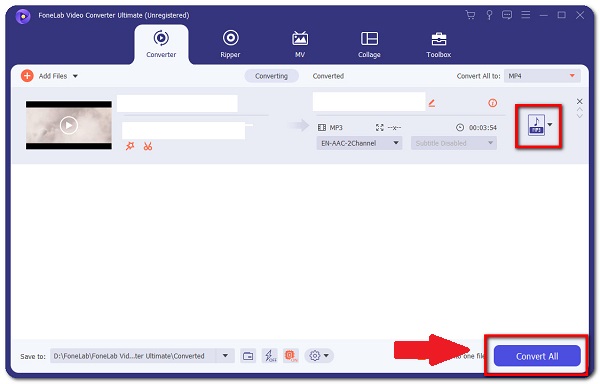
Task: Click the key register icon
Action: pos(489,15)
